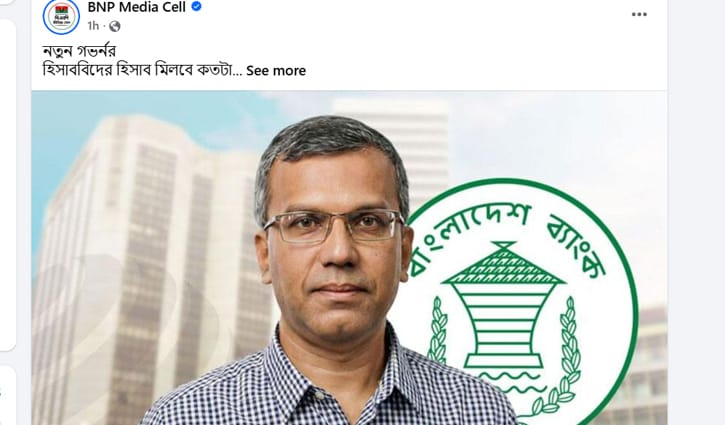Expand post text with See more
Screen dimensions: 725x425
(x=276, y=70)
